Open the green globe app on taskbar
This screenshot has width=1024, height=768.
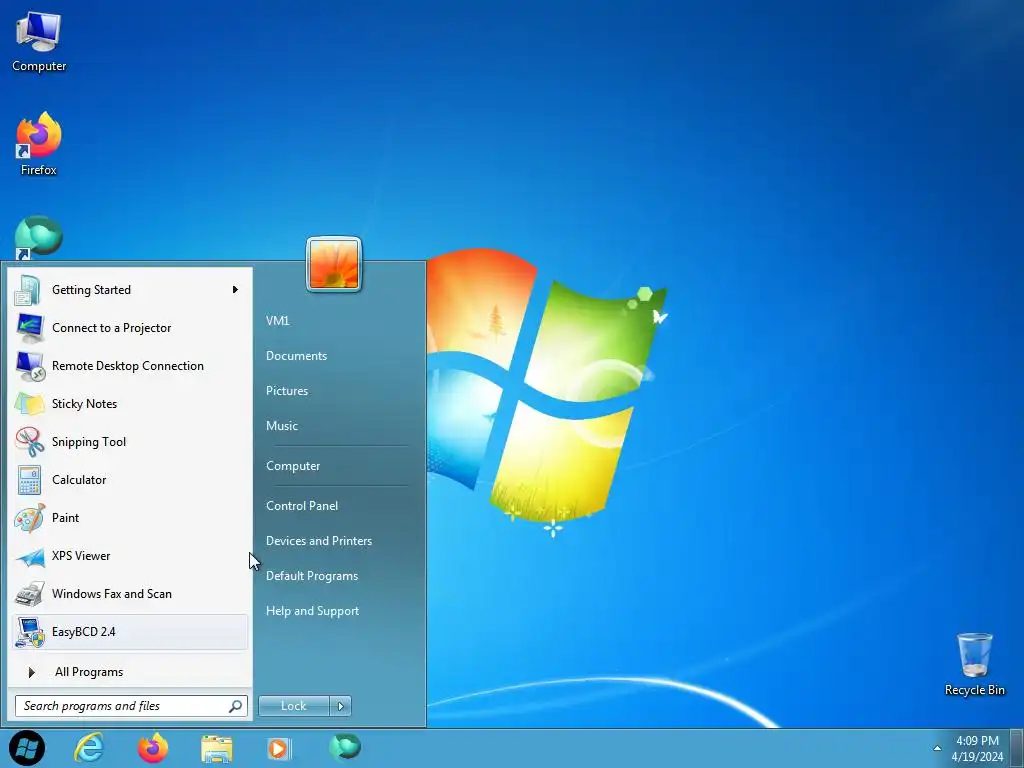(x=344, y=746)
